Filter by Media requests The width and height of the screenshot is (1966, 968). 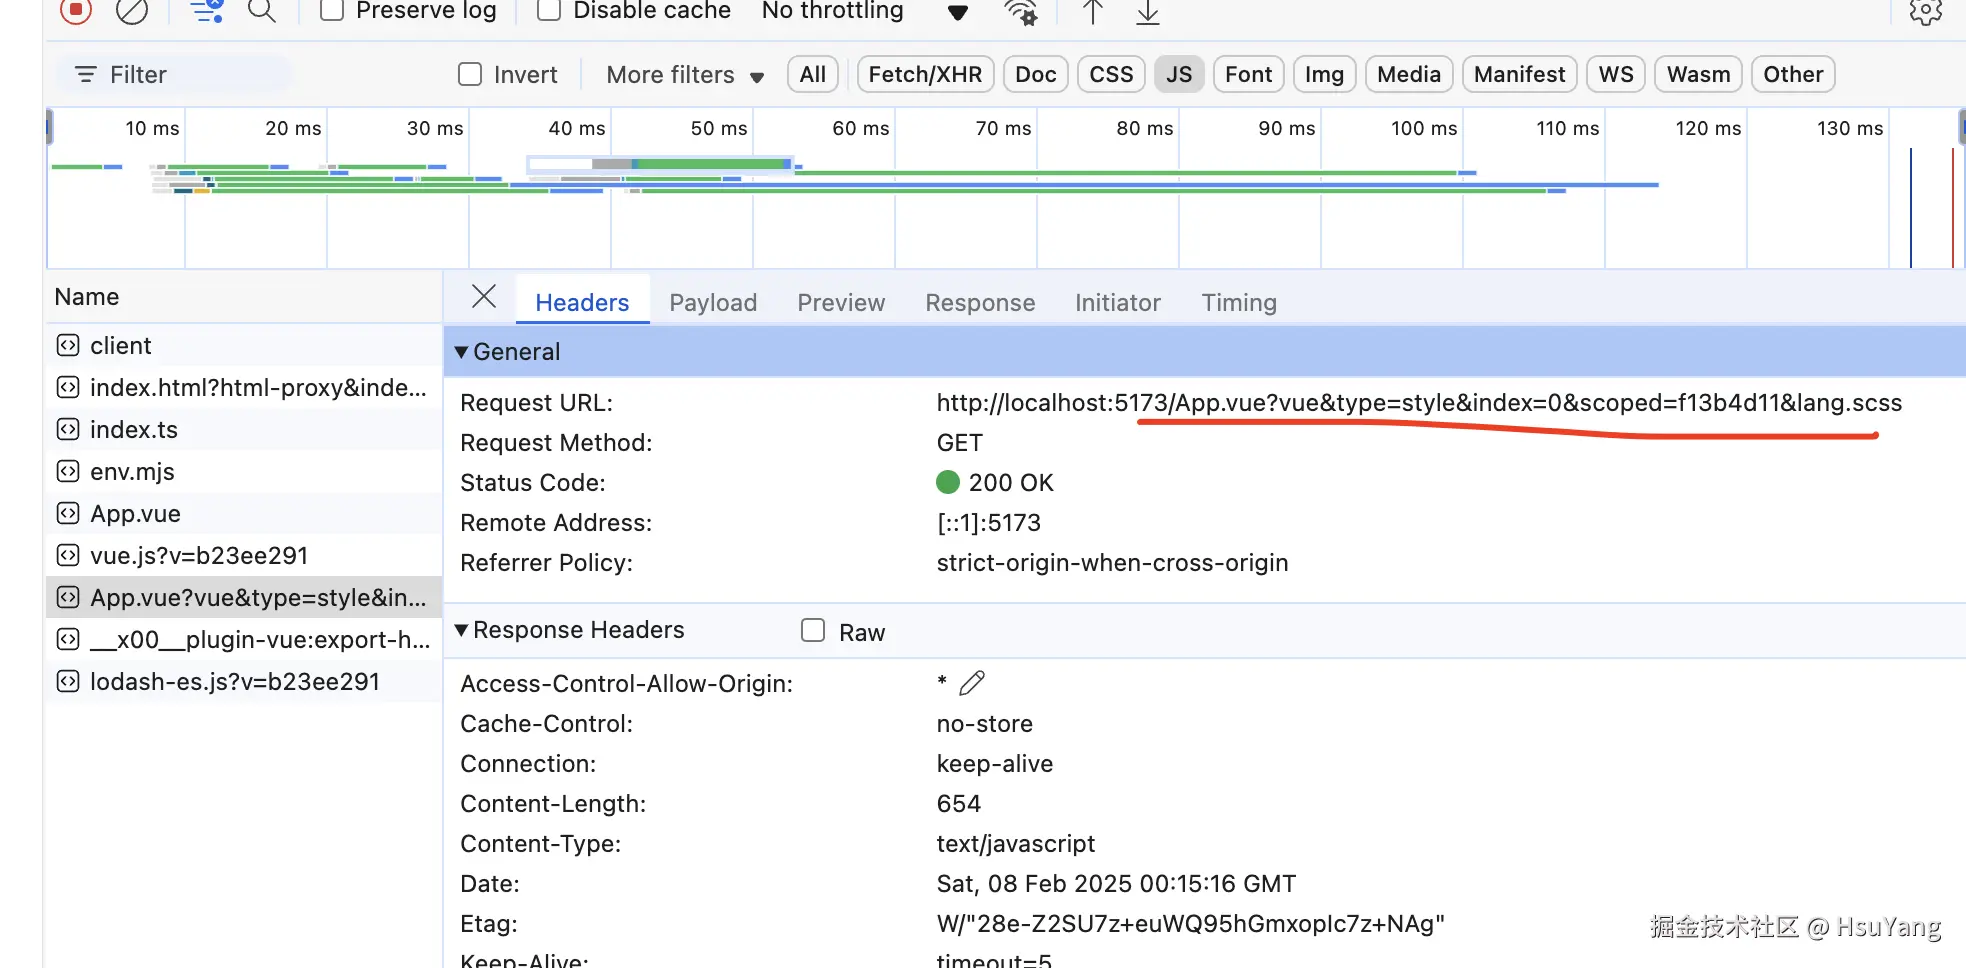pos(1409,74)
